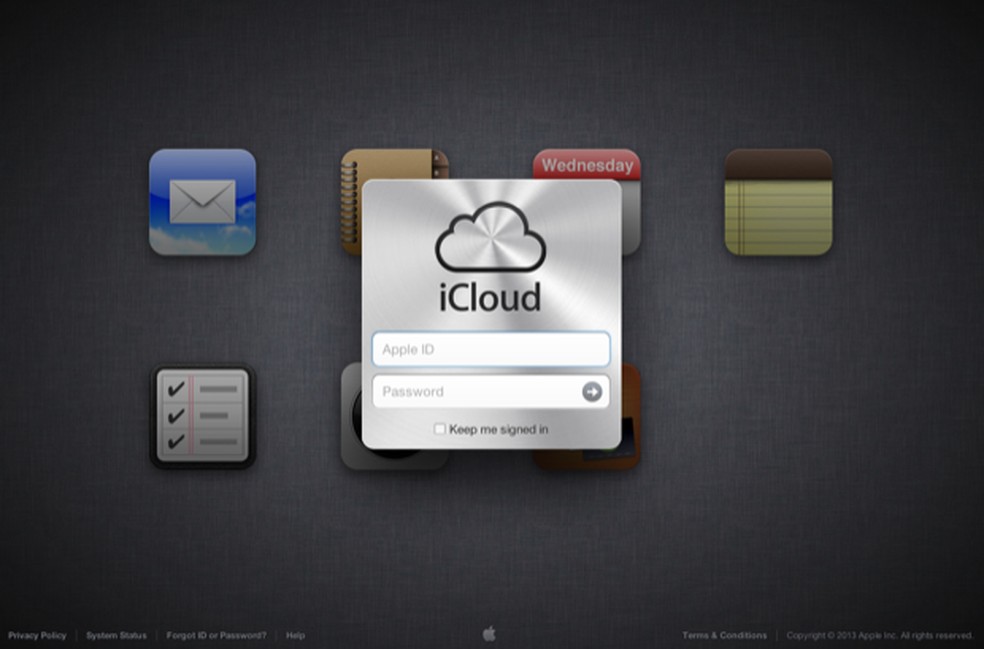Check the System Status link
This screenshot has height=649, width=984.
(116, 635)
